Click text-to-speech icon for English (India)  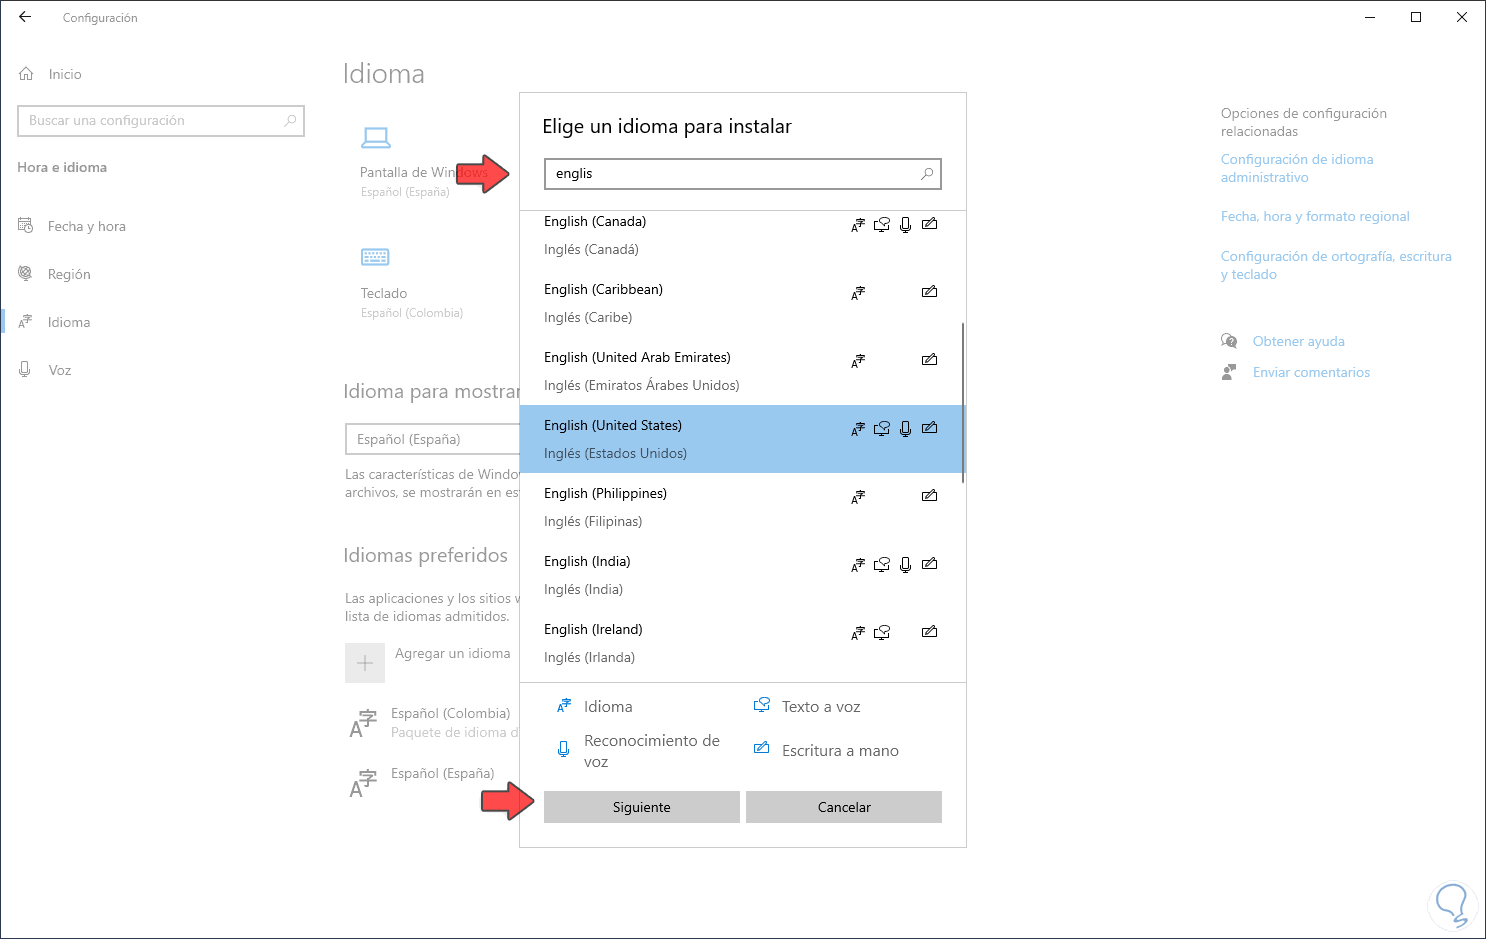[881, 565]
